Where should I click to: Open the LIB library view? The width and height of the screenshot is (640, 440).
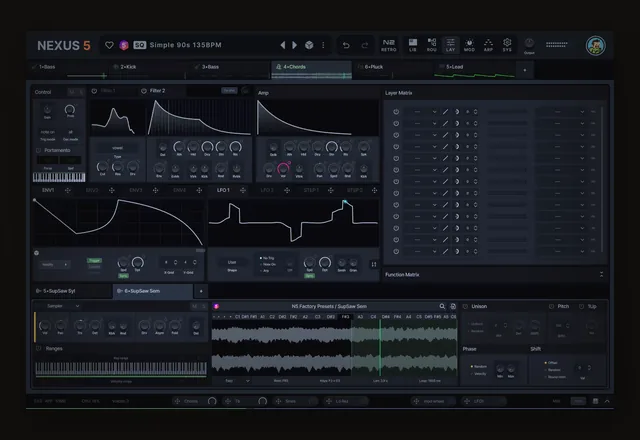tap(413, 45)
